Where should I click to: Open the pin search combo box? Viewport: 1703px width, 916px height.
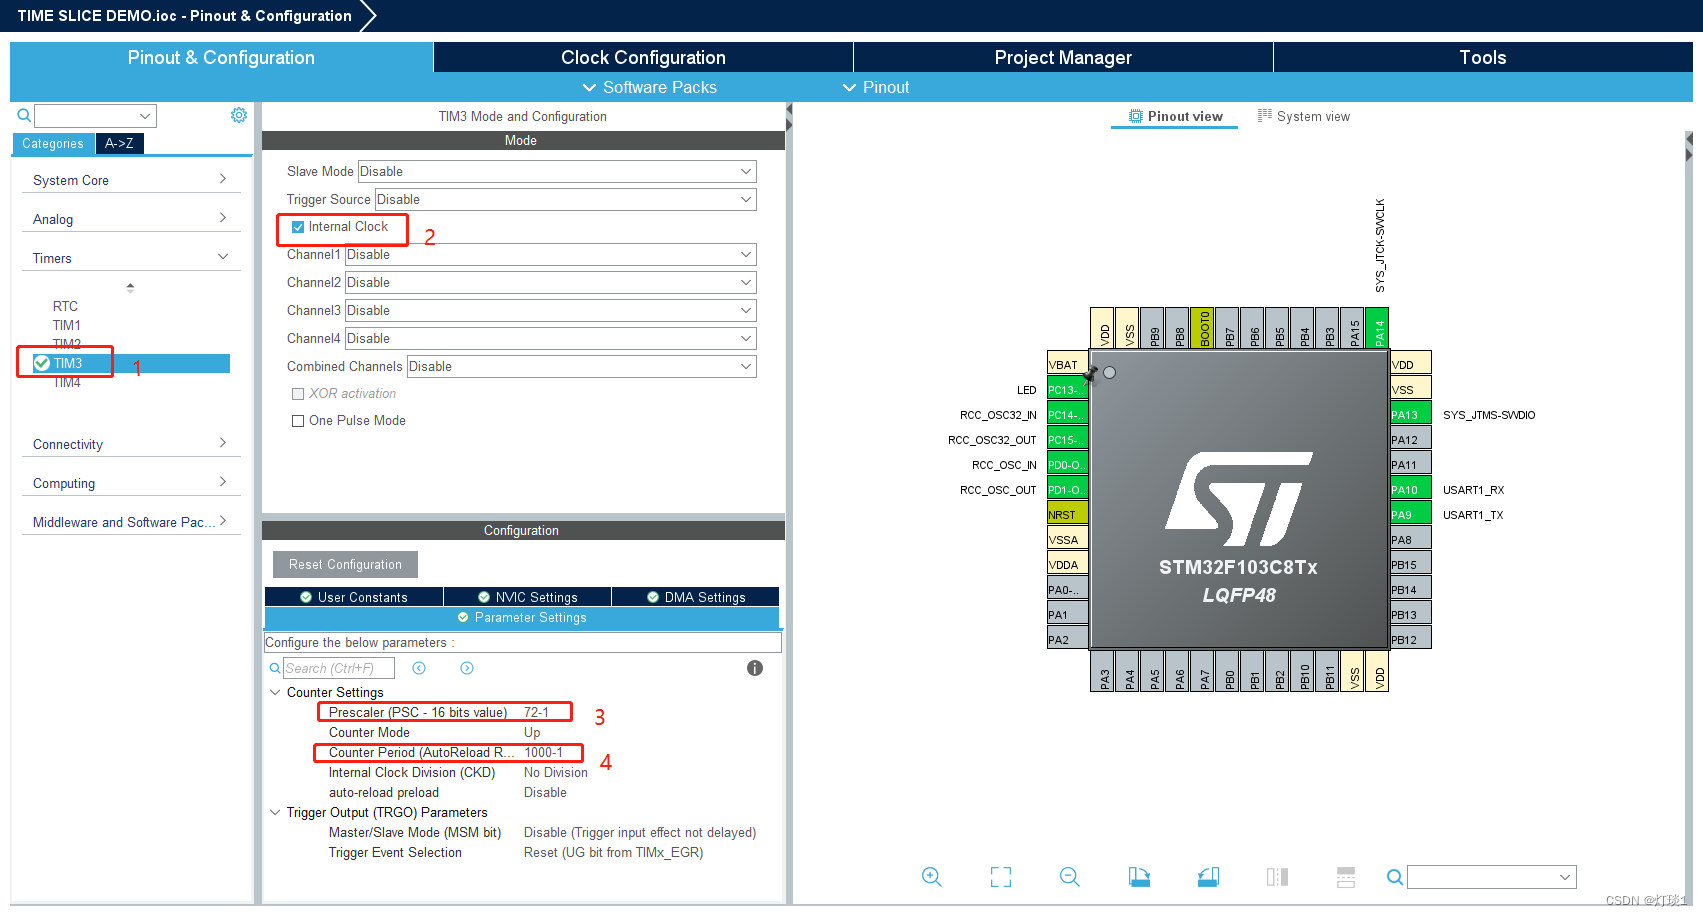click(x=1491, y=877)
